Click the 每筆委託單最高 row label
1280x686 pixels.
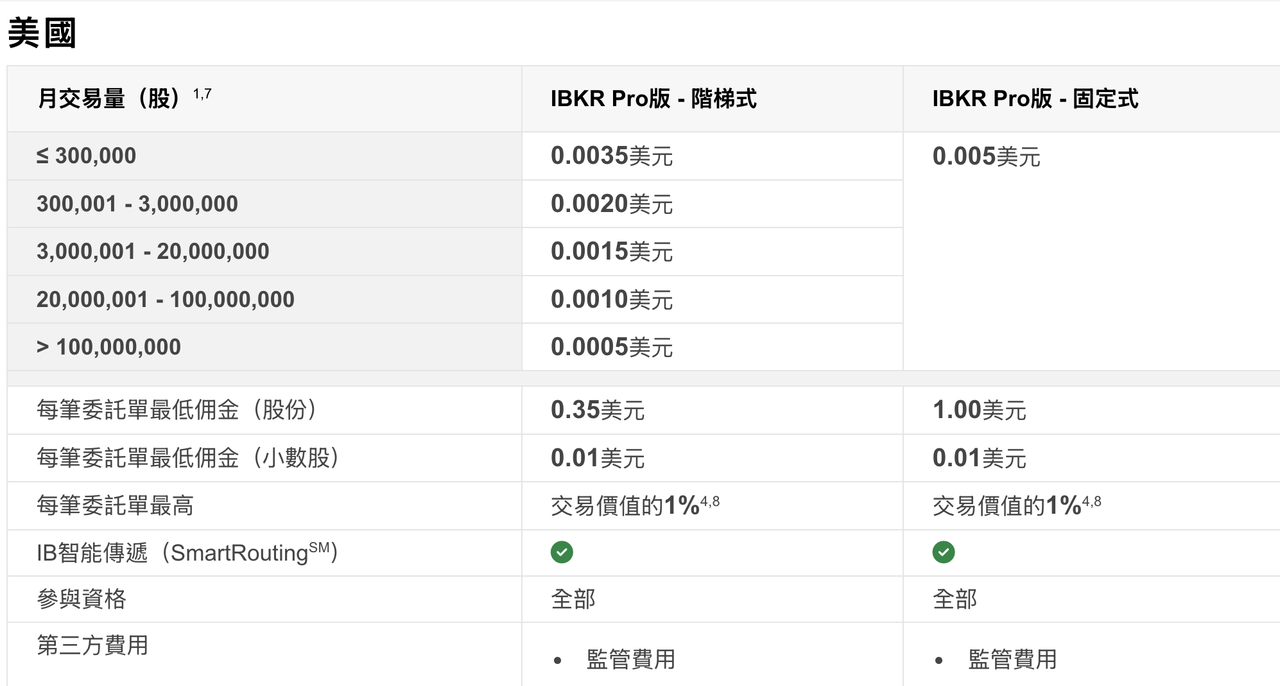pyautogui.click(x=115, y=506)
